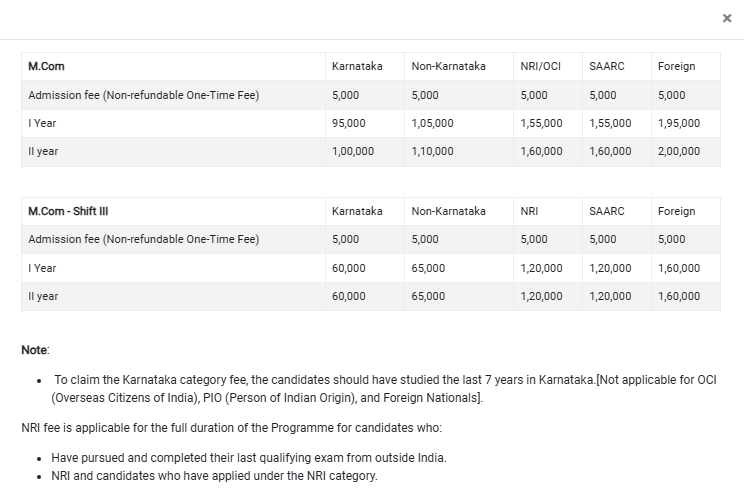The height and width of the screenshot is (499, 744).
Task: Click the bullet about qualifying exam outside India
Action: click(x=249, y=458)
